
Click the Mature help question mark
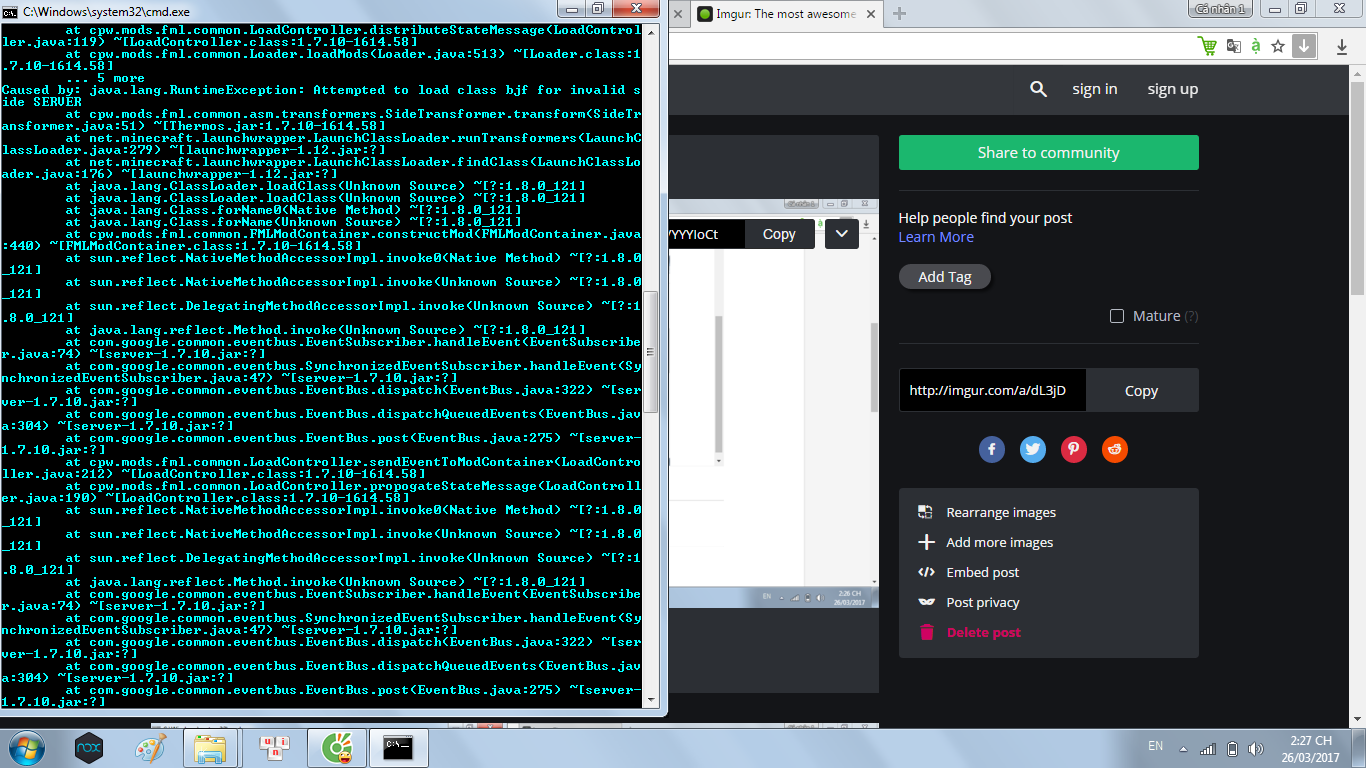pyautogui.click(x=1191, y=316)
